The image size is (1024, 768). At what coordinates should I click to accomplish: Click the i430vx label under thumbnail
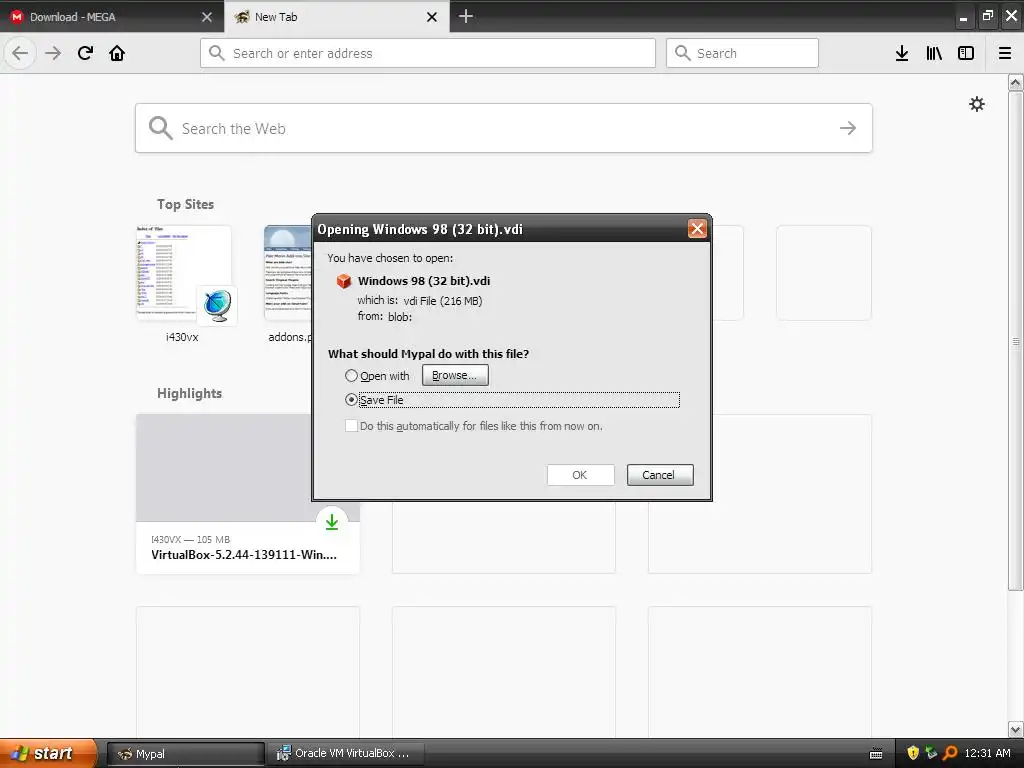click(182, 337)
